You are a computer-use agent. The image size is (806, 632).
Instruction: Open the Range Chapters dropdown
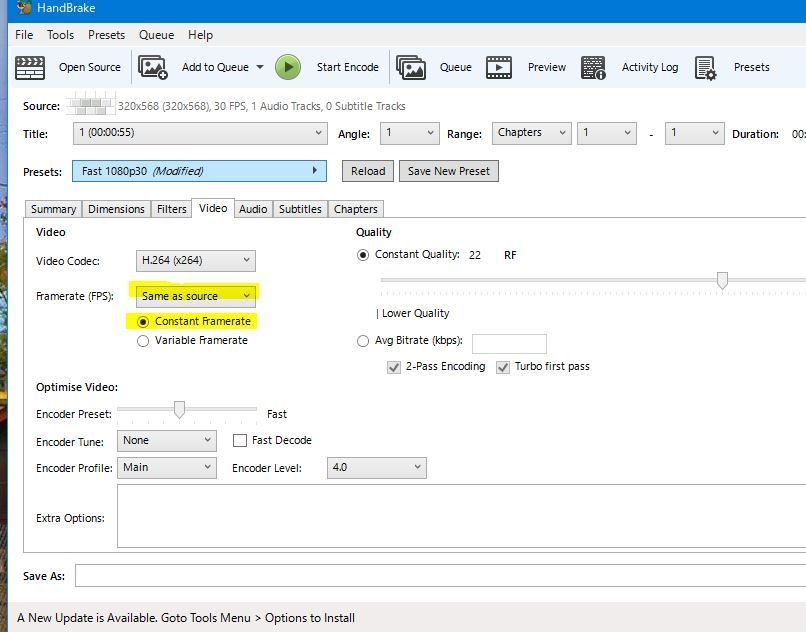[532, 133]
